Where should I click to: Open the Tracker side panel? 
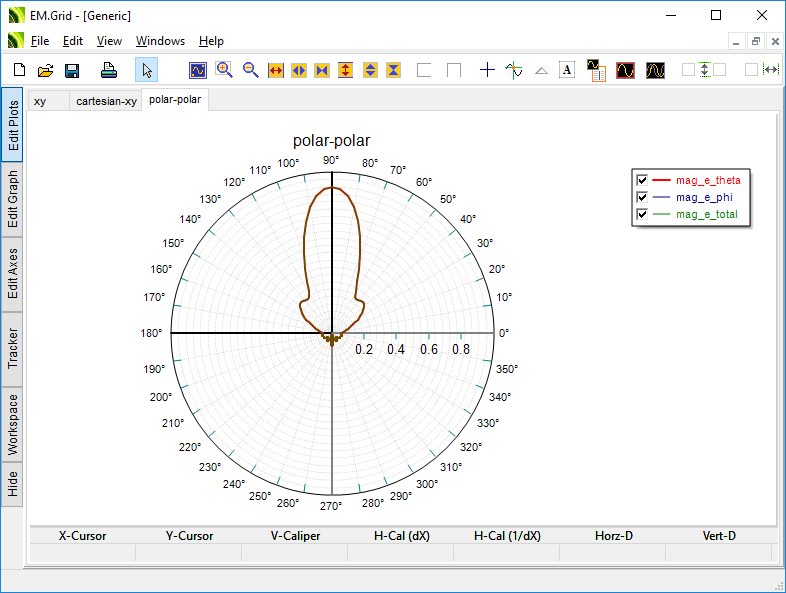click(x=13, y=348)
